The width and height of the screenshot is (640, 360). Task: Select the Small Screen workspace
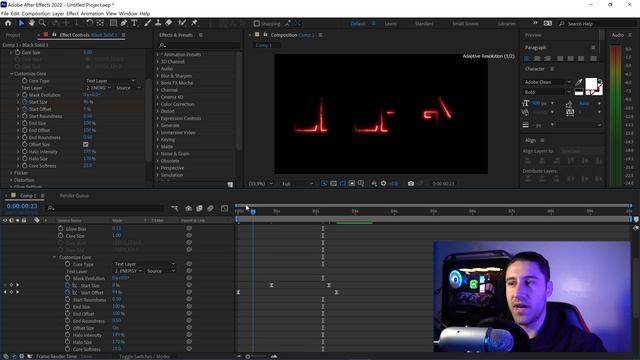coord(465,24)
